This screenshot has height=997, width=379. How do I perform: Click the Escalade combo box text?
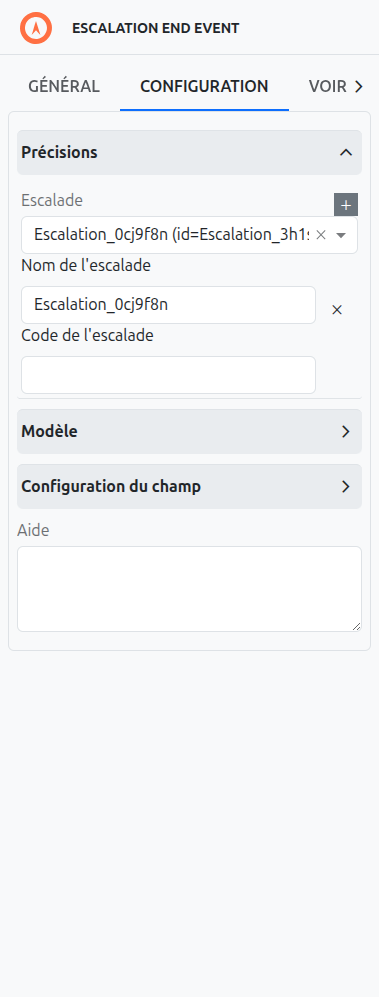[172, 235]
